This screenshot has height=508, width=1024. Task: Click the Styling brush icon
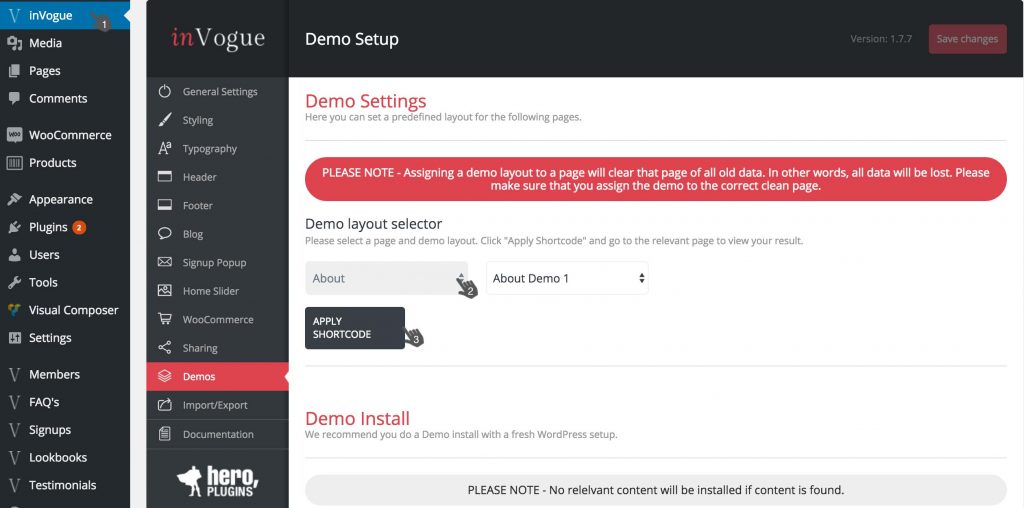tap(165, 120)
